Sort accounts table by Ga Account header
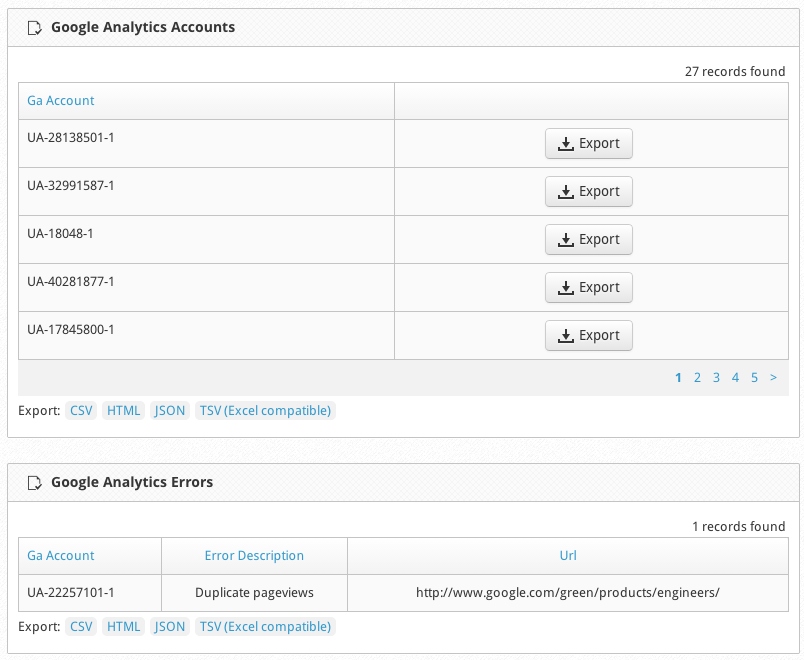804x660 pixels. coord(61,101)
